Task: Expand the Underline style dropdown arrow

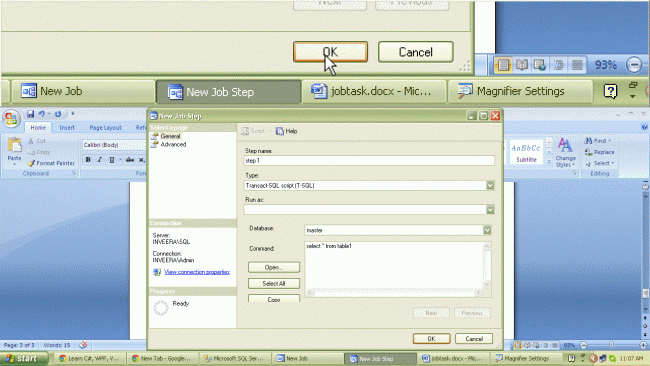Action: tap(120, 160)
